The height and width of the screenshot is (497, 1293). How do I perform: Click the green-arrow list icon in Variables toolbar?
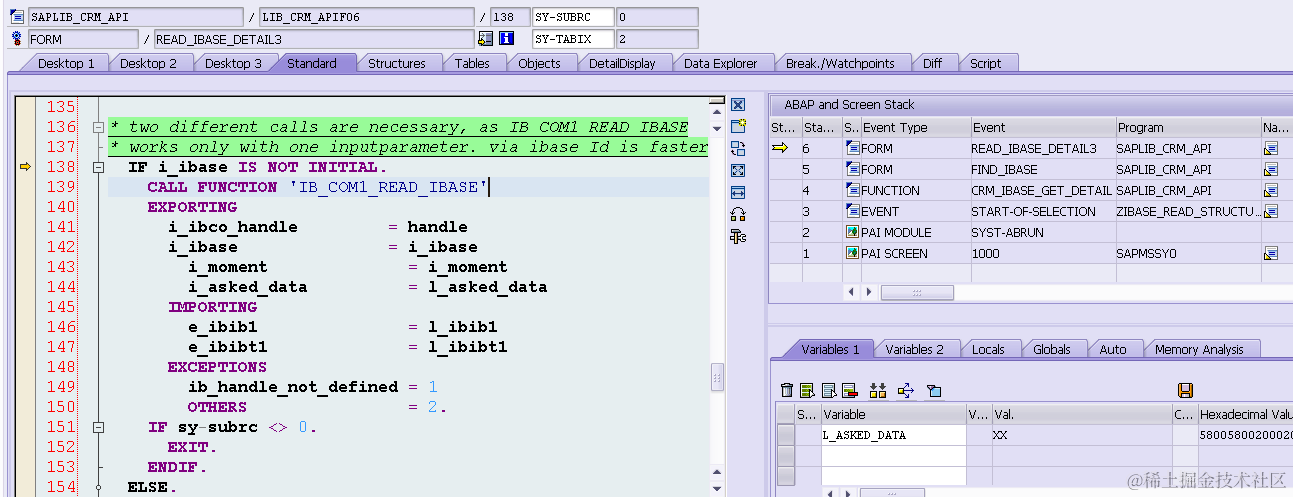(808, 390)
